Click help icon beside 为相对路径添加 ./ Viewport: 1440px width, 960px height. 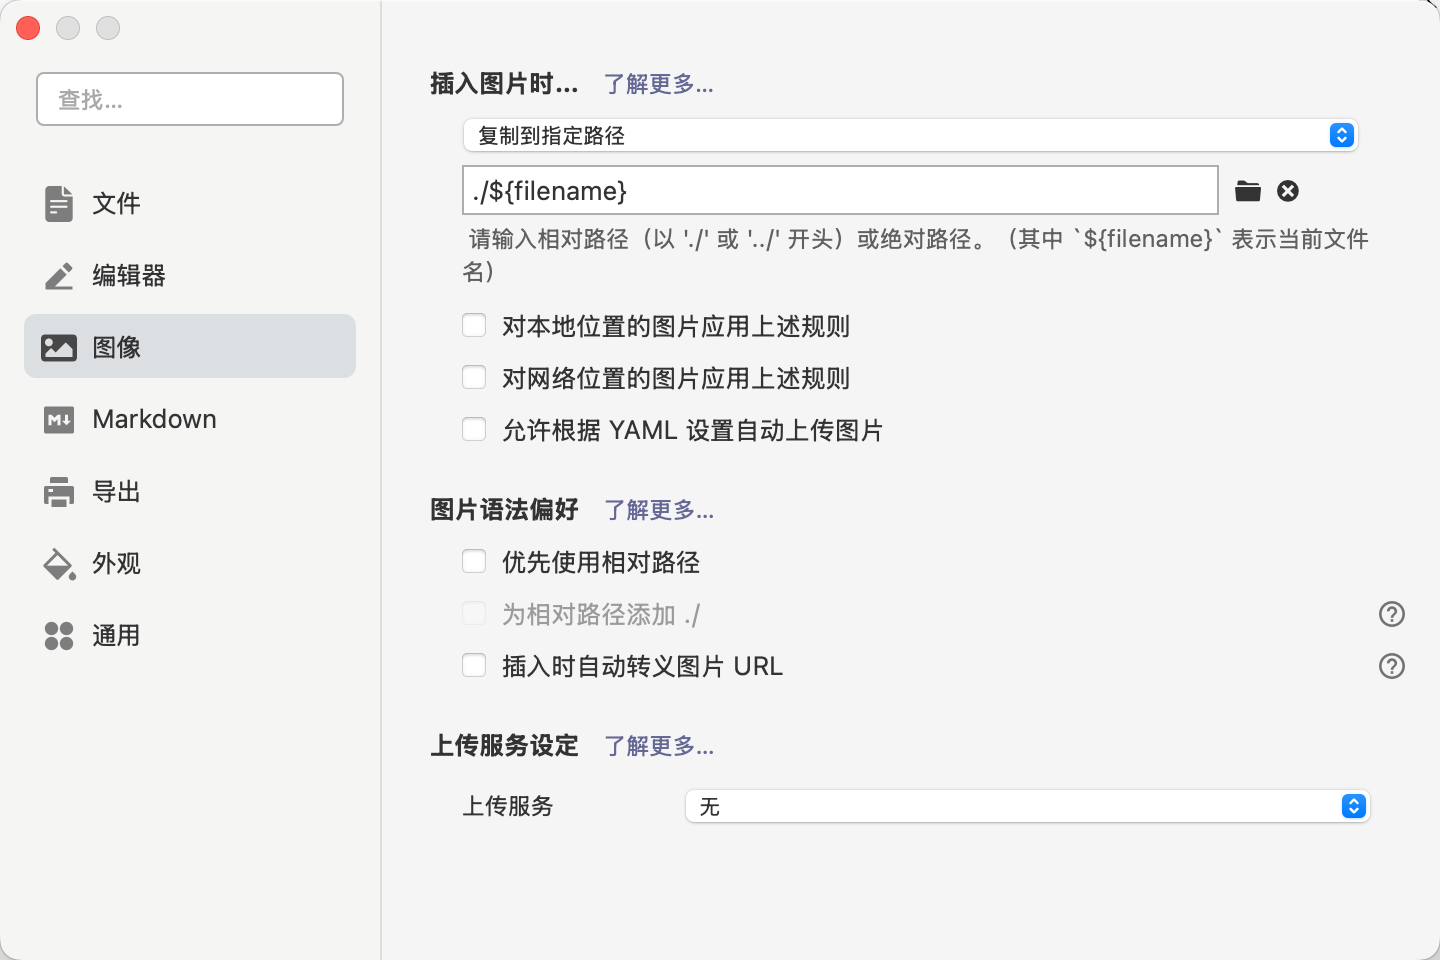[x=1391, y=614]
